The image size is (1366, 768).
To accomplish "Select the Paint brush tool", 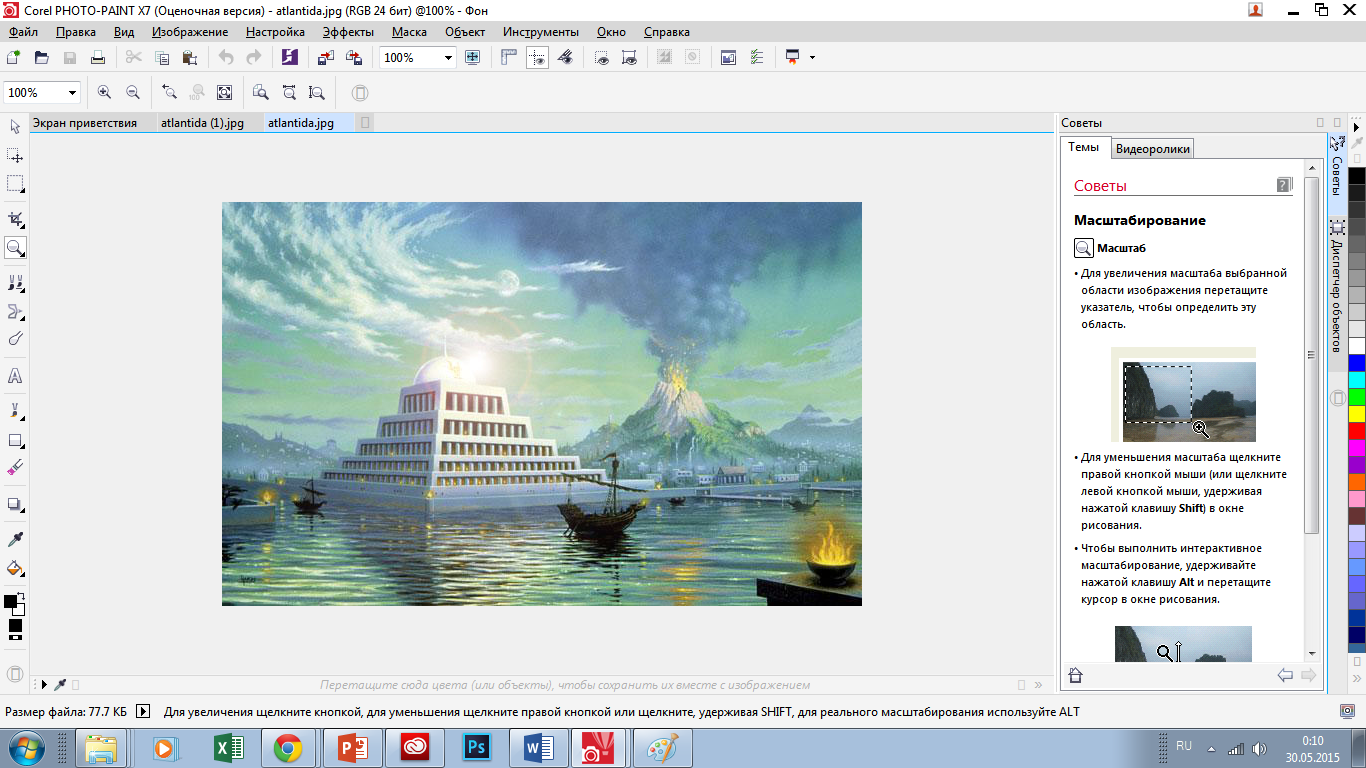I will tap(15, 411).
